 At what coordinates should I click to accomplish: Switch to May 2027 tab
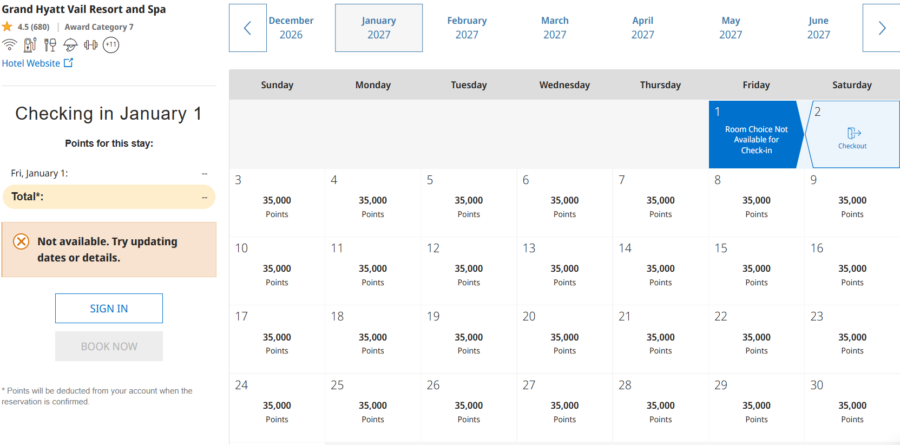[x=731, y=28]
